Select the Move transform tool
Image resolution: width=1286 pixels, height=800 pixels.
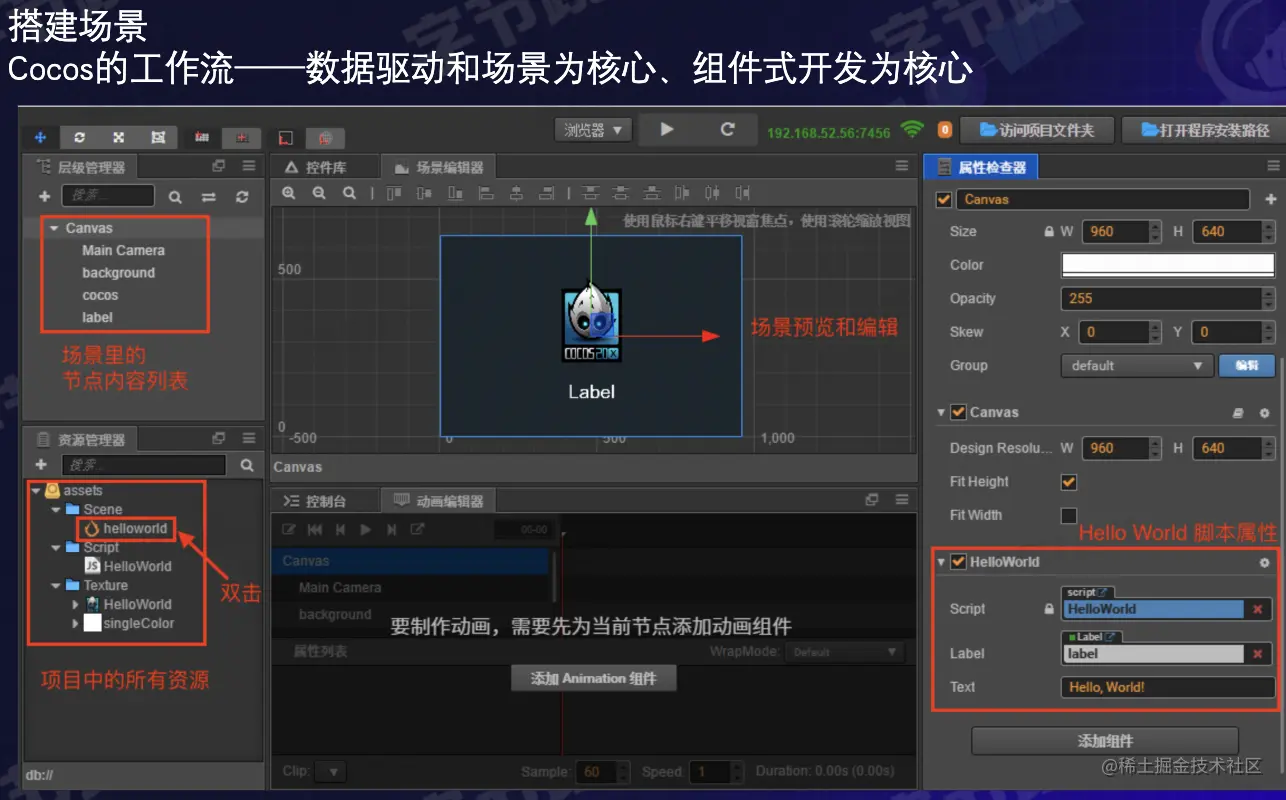click(38, 138)
